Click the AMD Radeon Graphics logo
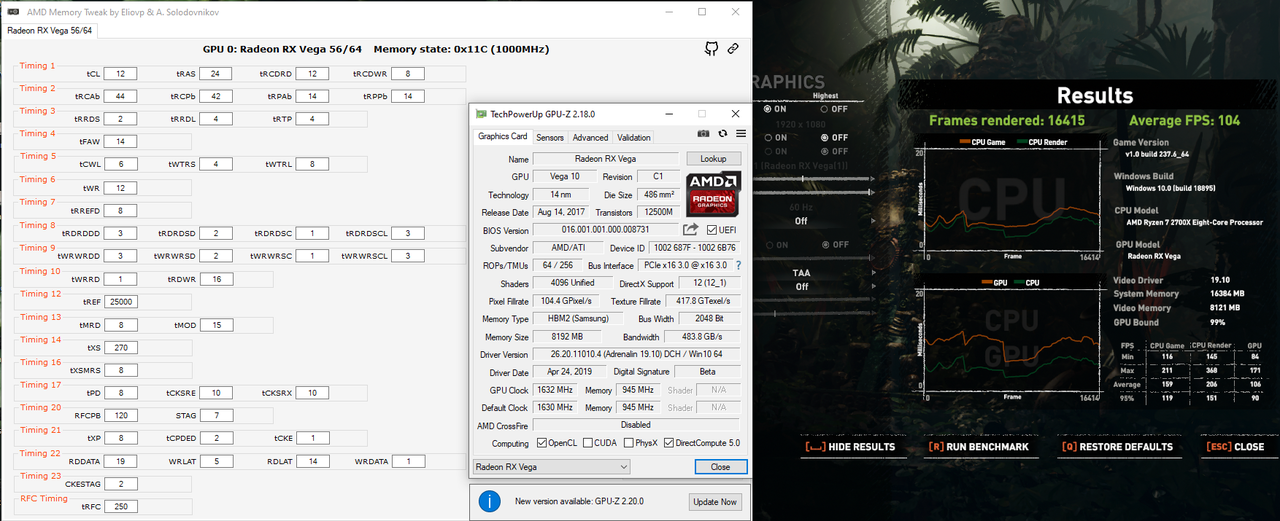 tap(712, 195)
